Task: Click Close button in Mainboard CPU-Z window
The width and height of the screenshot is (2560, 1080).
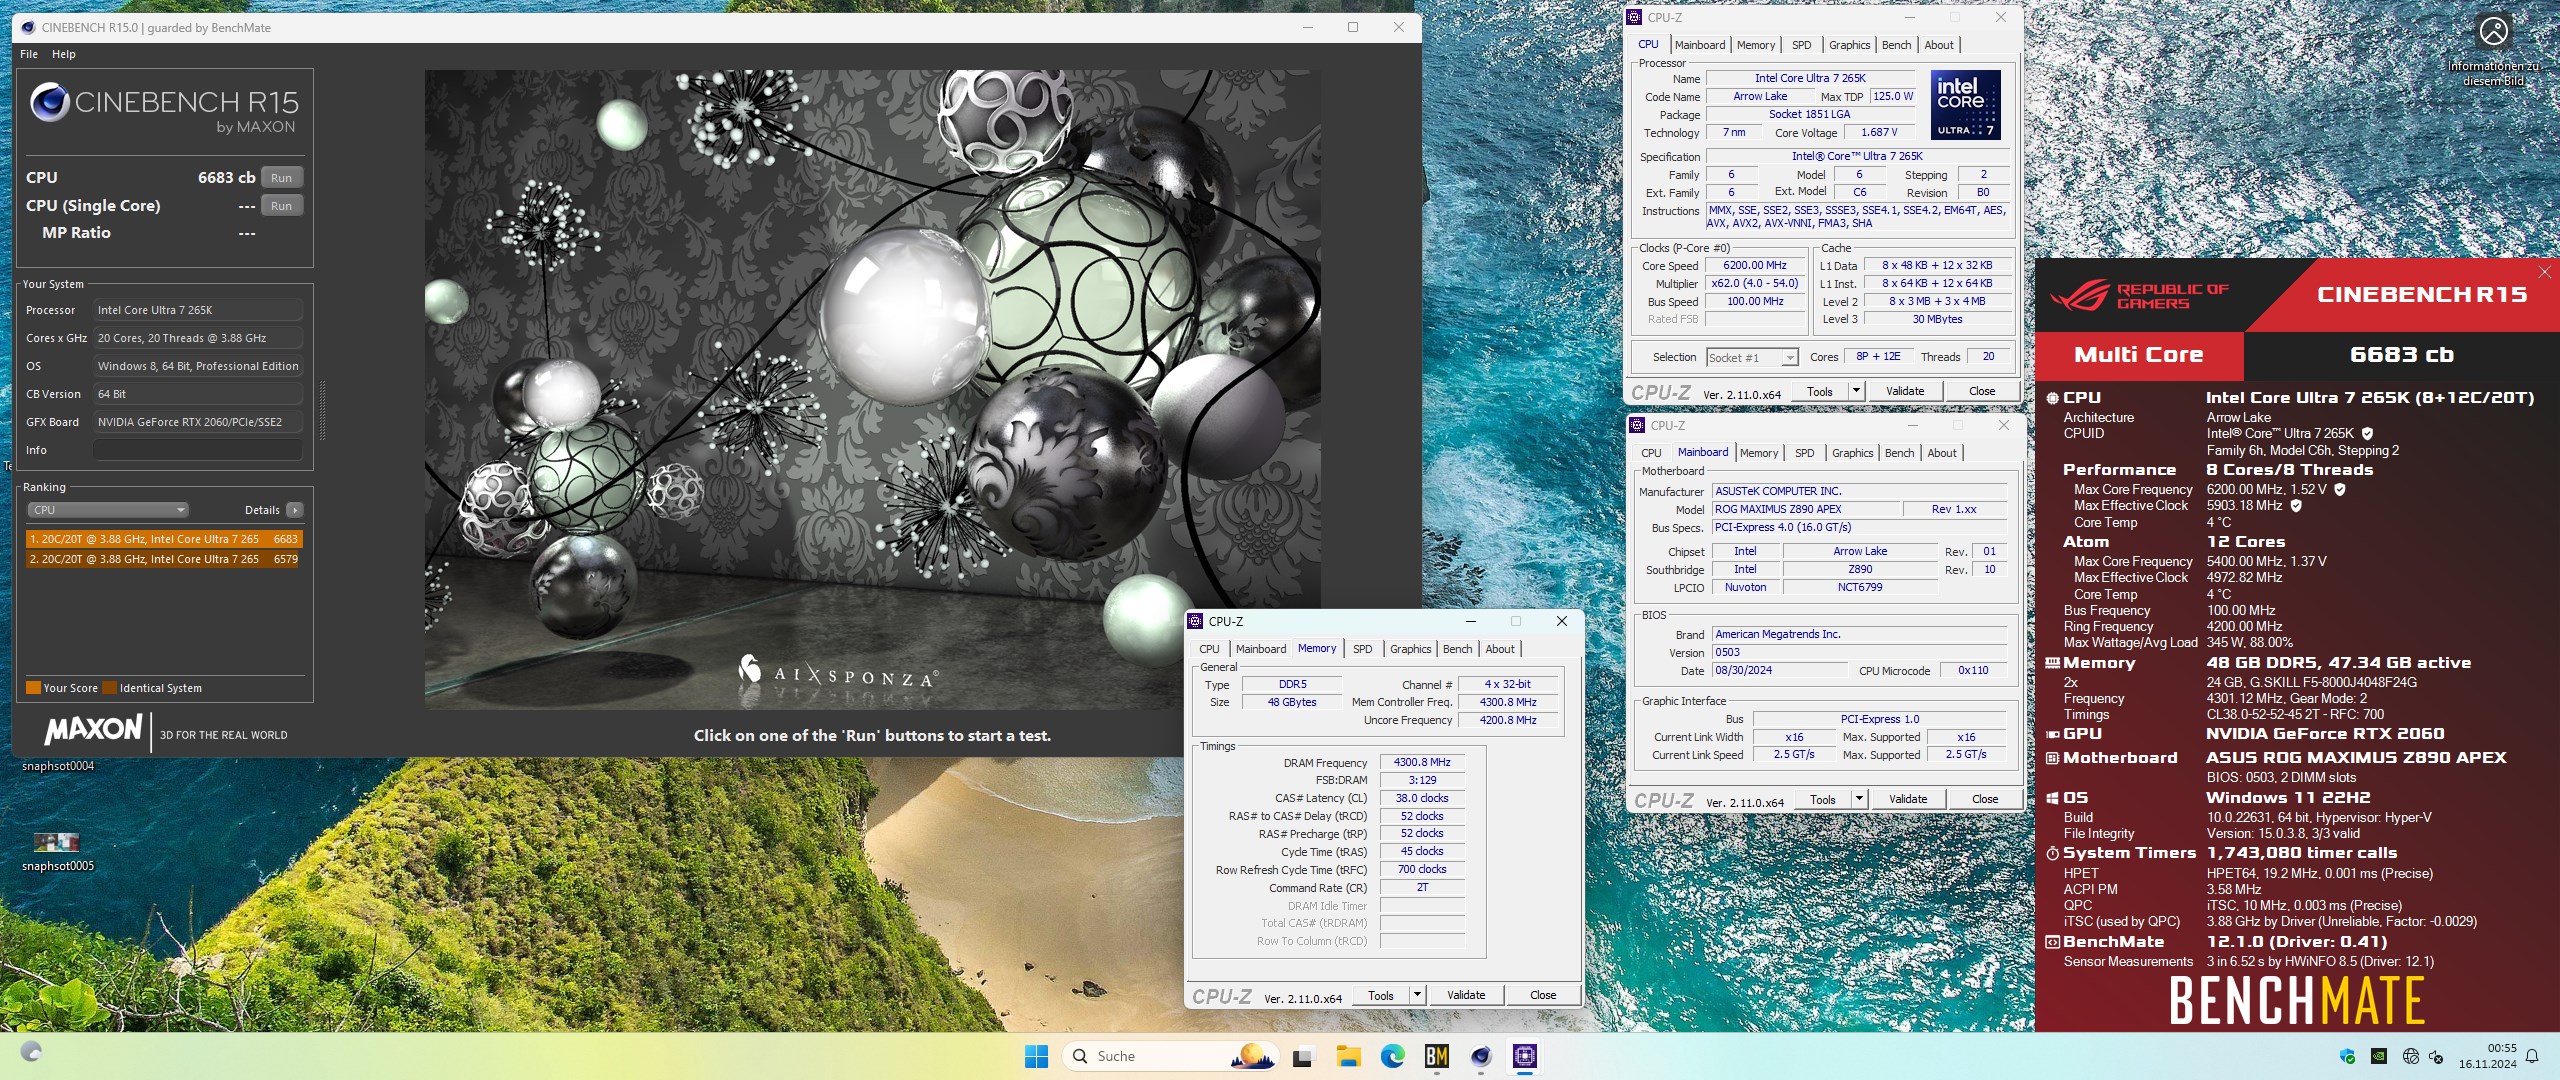Action: [1985, 799]
